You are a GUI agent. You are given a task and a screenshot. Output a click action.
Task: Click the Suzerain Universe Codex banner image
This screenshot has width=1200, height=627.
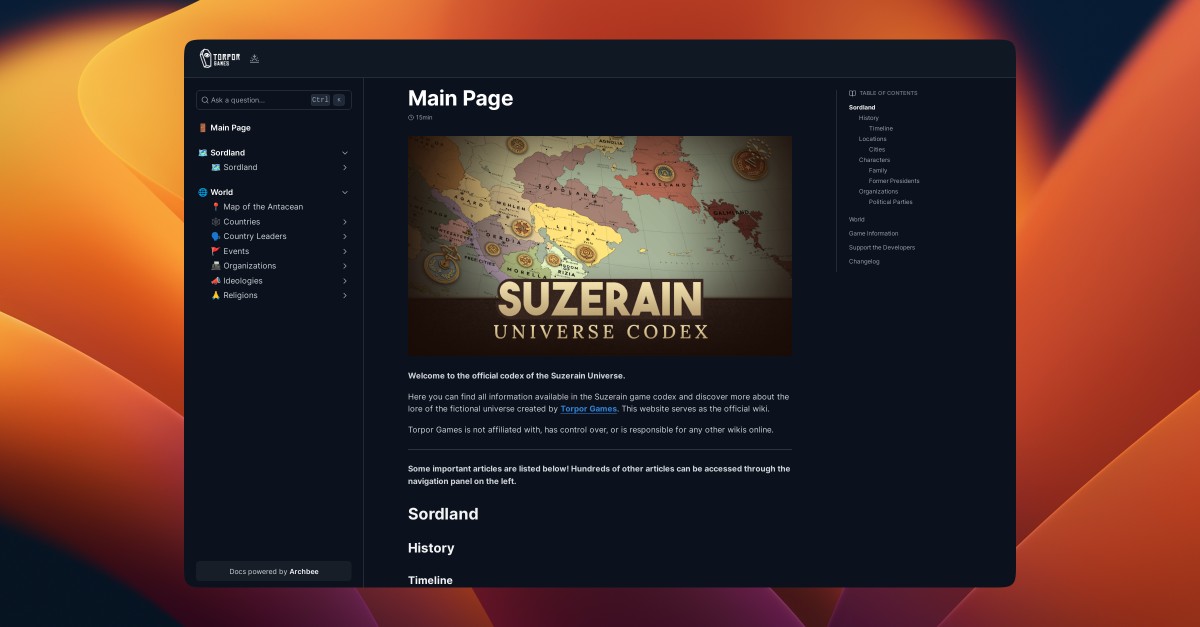coord(600,246)
